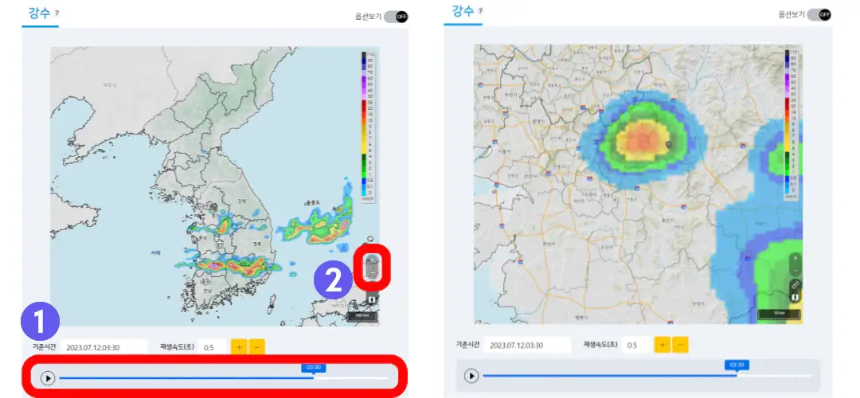Viewport: 860px width, 398px height.
Task: Select the 강수 tab in the left panel
Action: (x=38, y=13)
